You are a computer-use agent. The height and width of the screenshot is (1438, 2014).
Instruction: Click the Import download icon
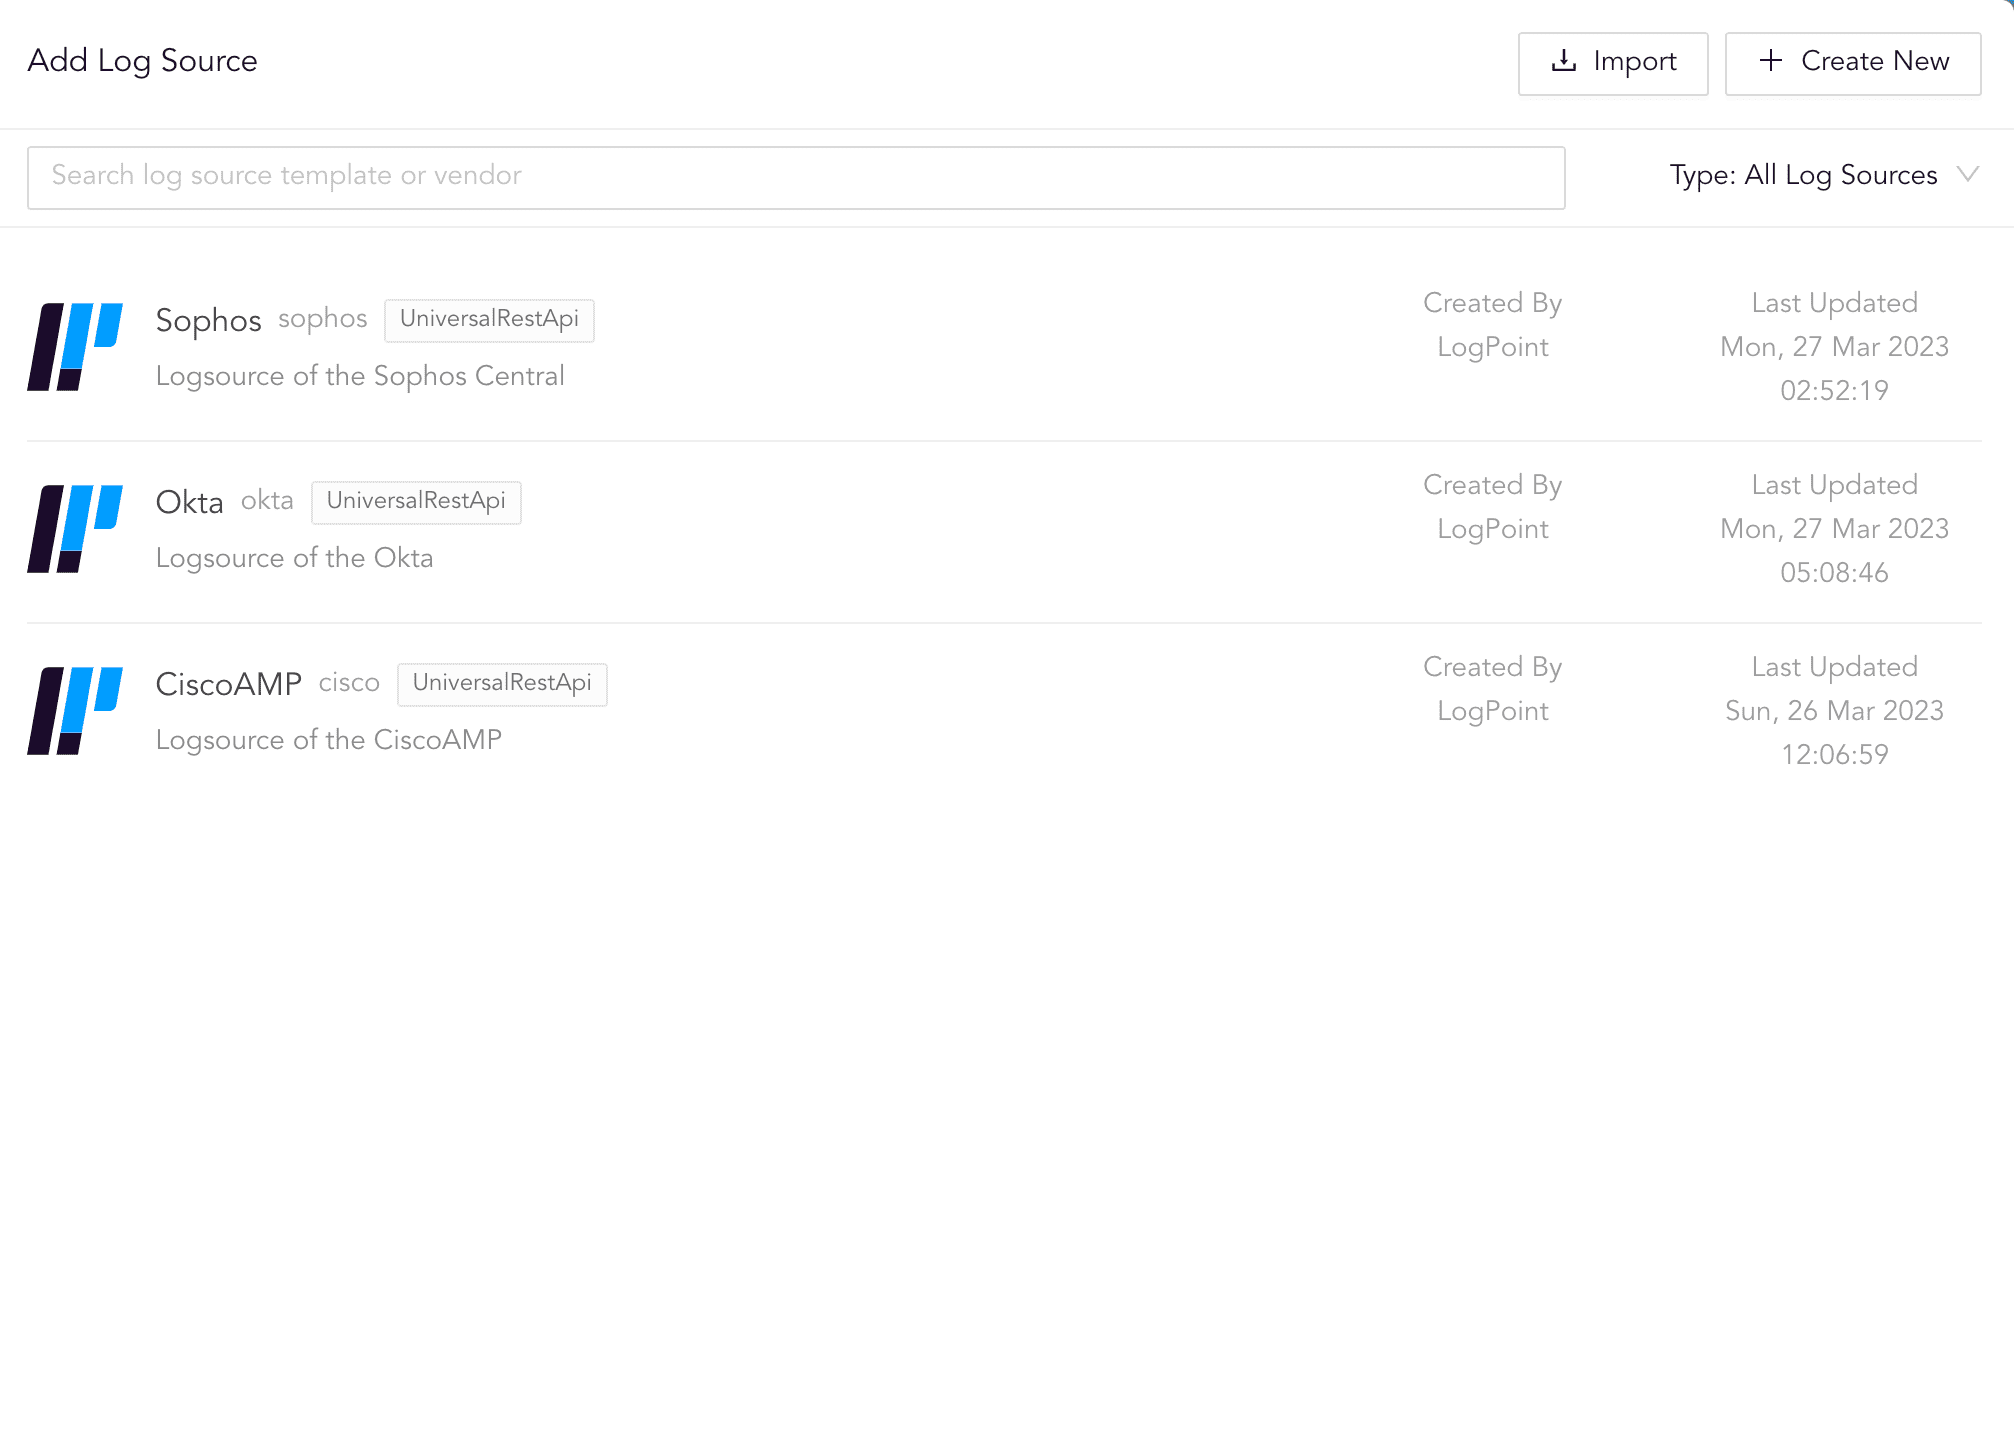tap(1563, 62)
